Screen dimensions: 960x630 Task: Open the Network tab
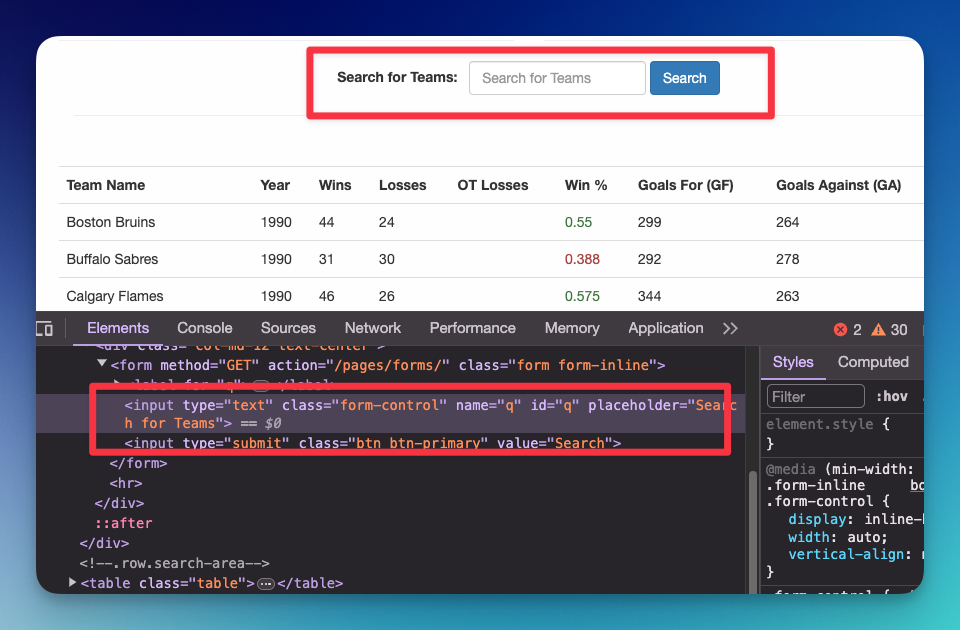click(373, 328)
